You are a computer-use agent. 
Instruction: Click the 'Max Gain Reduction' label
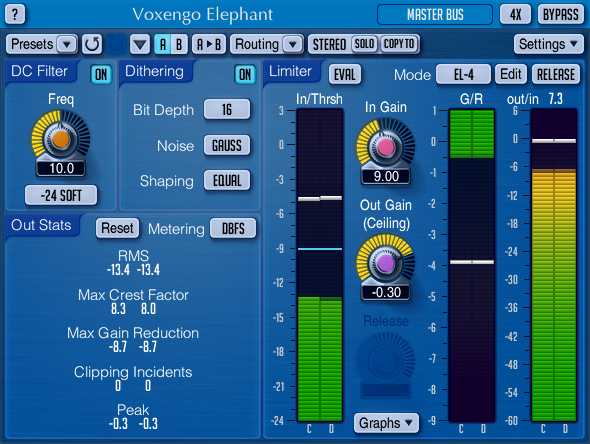pyautogui.click(x=133, y=333)
